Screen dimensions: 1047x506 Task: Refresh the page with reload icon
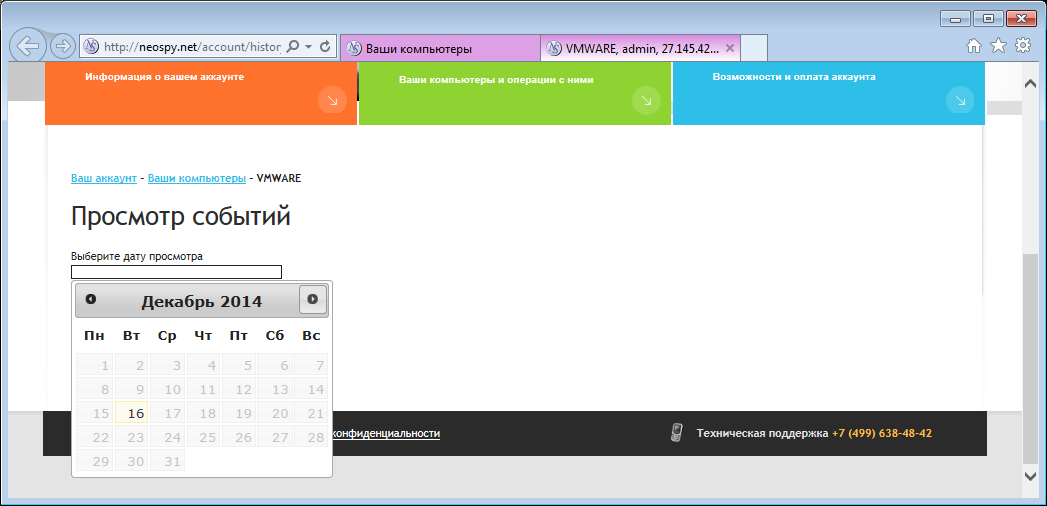pos(325,47)
